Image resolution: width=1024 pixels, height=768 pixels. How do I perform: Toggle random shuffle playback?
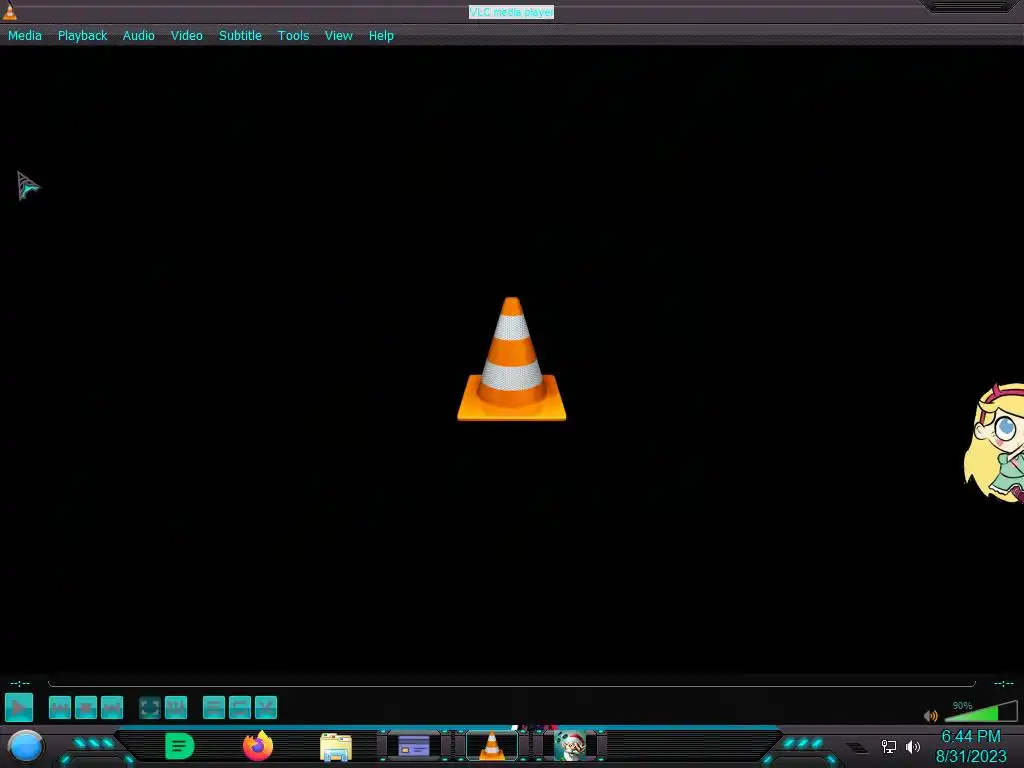click(266, 708)
